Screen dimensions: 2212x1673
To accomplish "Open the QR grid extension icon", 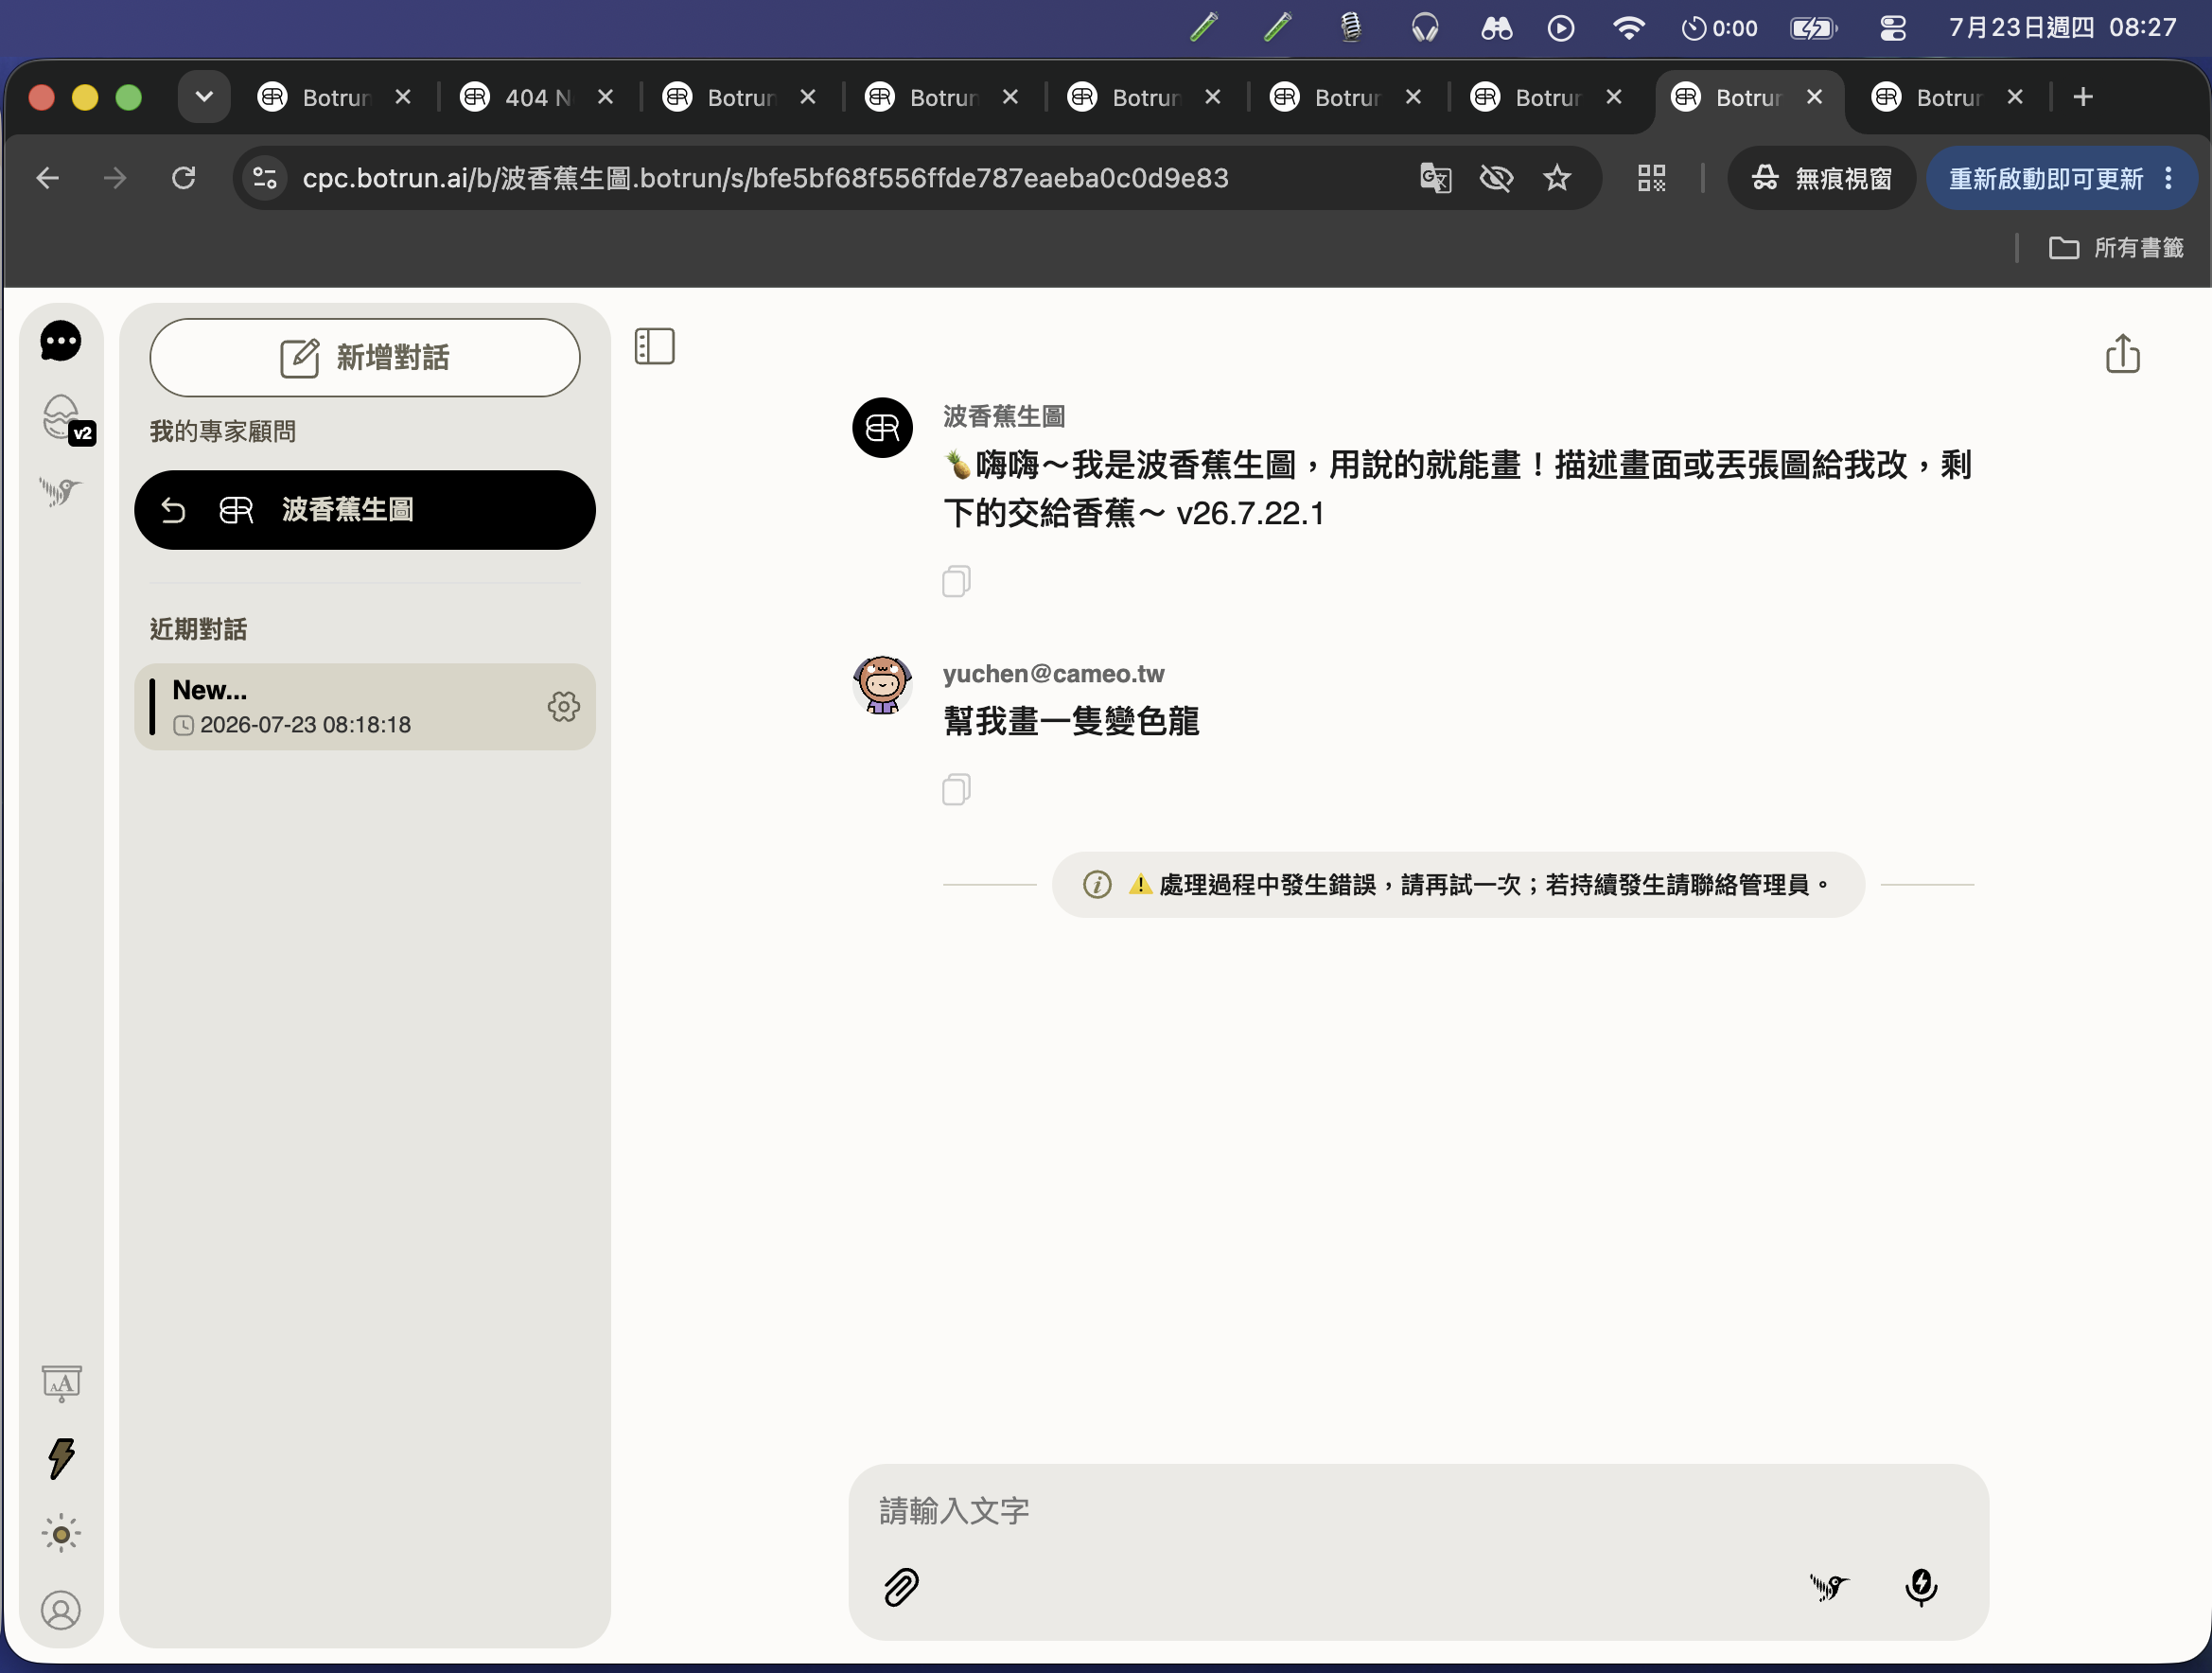I will pos(1651,178).
